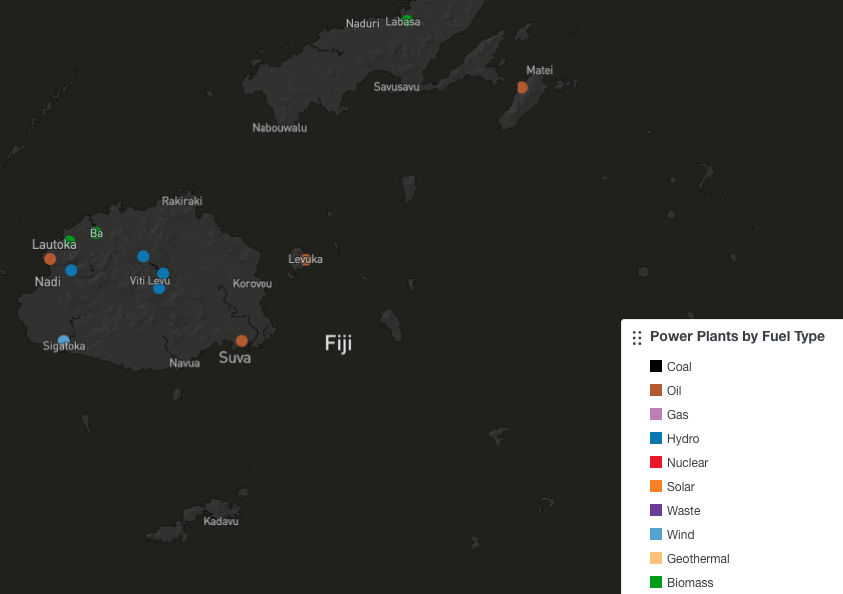
Task: Select the oil plant marker near Suva
Action: (241, 341)
